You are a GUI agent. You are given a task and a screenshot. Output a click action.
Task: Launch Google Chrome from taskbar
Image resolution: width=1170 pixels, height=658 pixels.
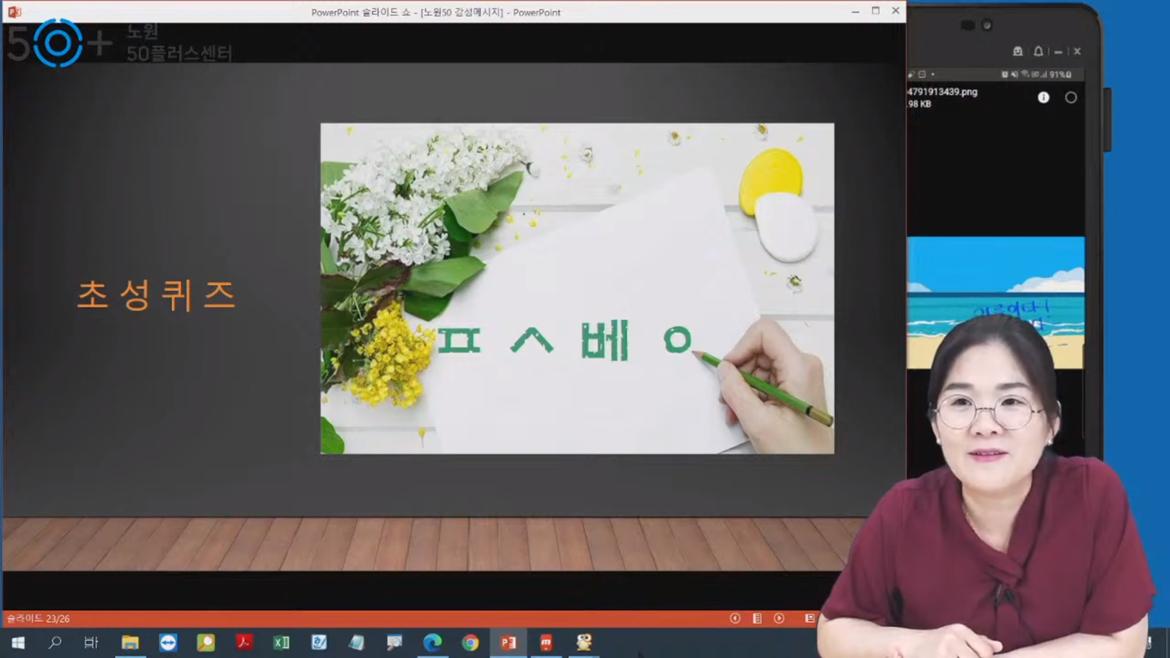click(x=470, y=642)
